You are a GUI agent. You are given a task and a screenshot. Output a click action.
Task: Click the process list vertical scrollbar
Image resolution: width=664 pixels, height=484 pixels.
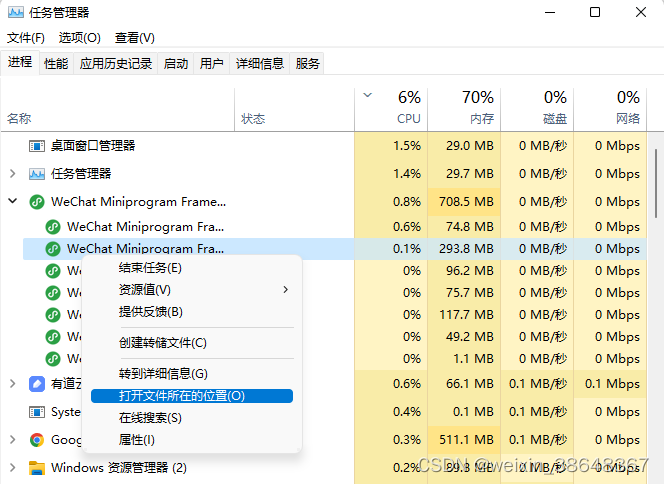coord(656,183)
